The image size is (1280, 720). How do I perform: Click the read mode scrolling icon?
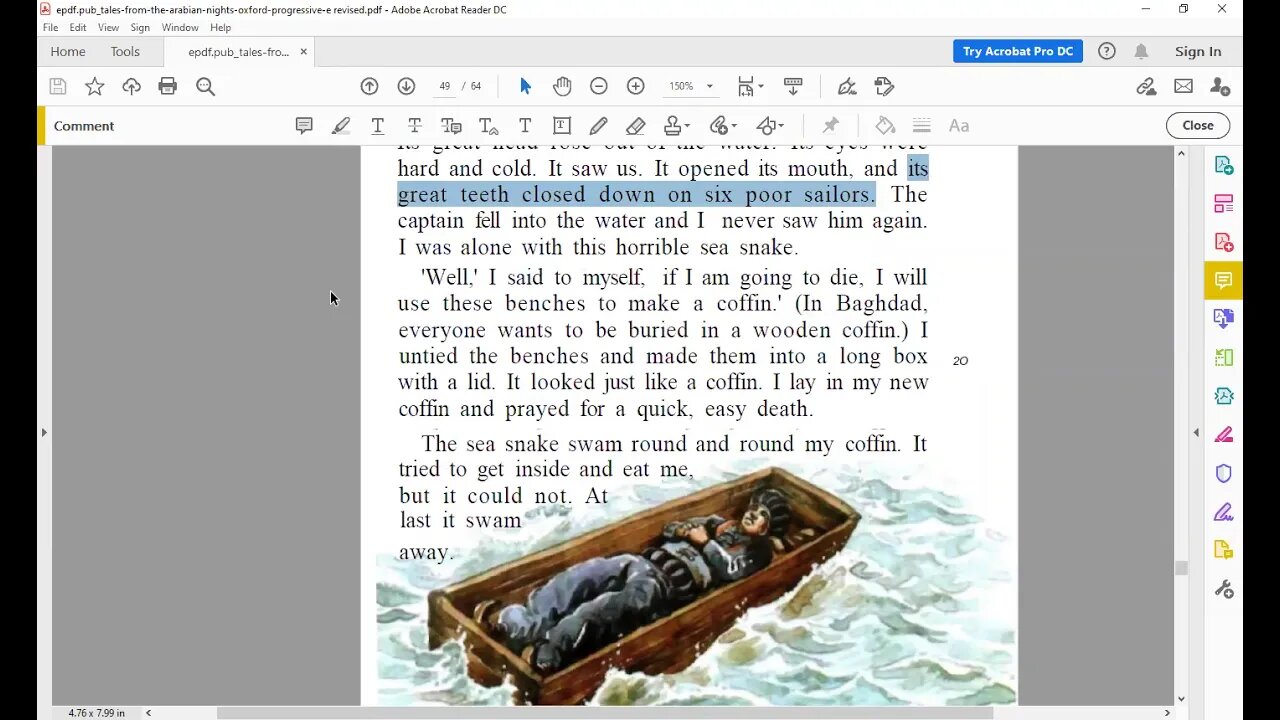[793, 86]
